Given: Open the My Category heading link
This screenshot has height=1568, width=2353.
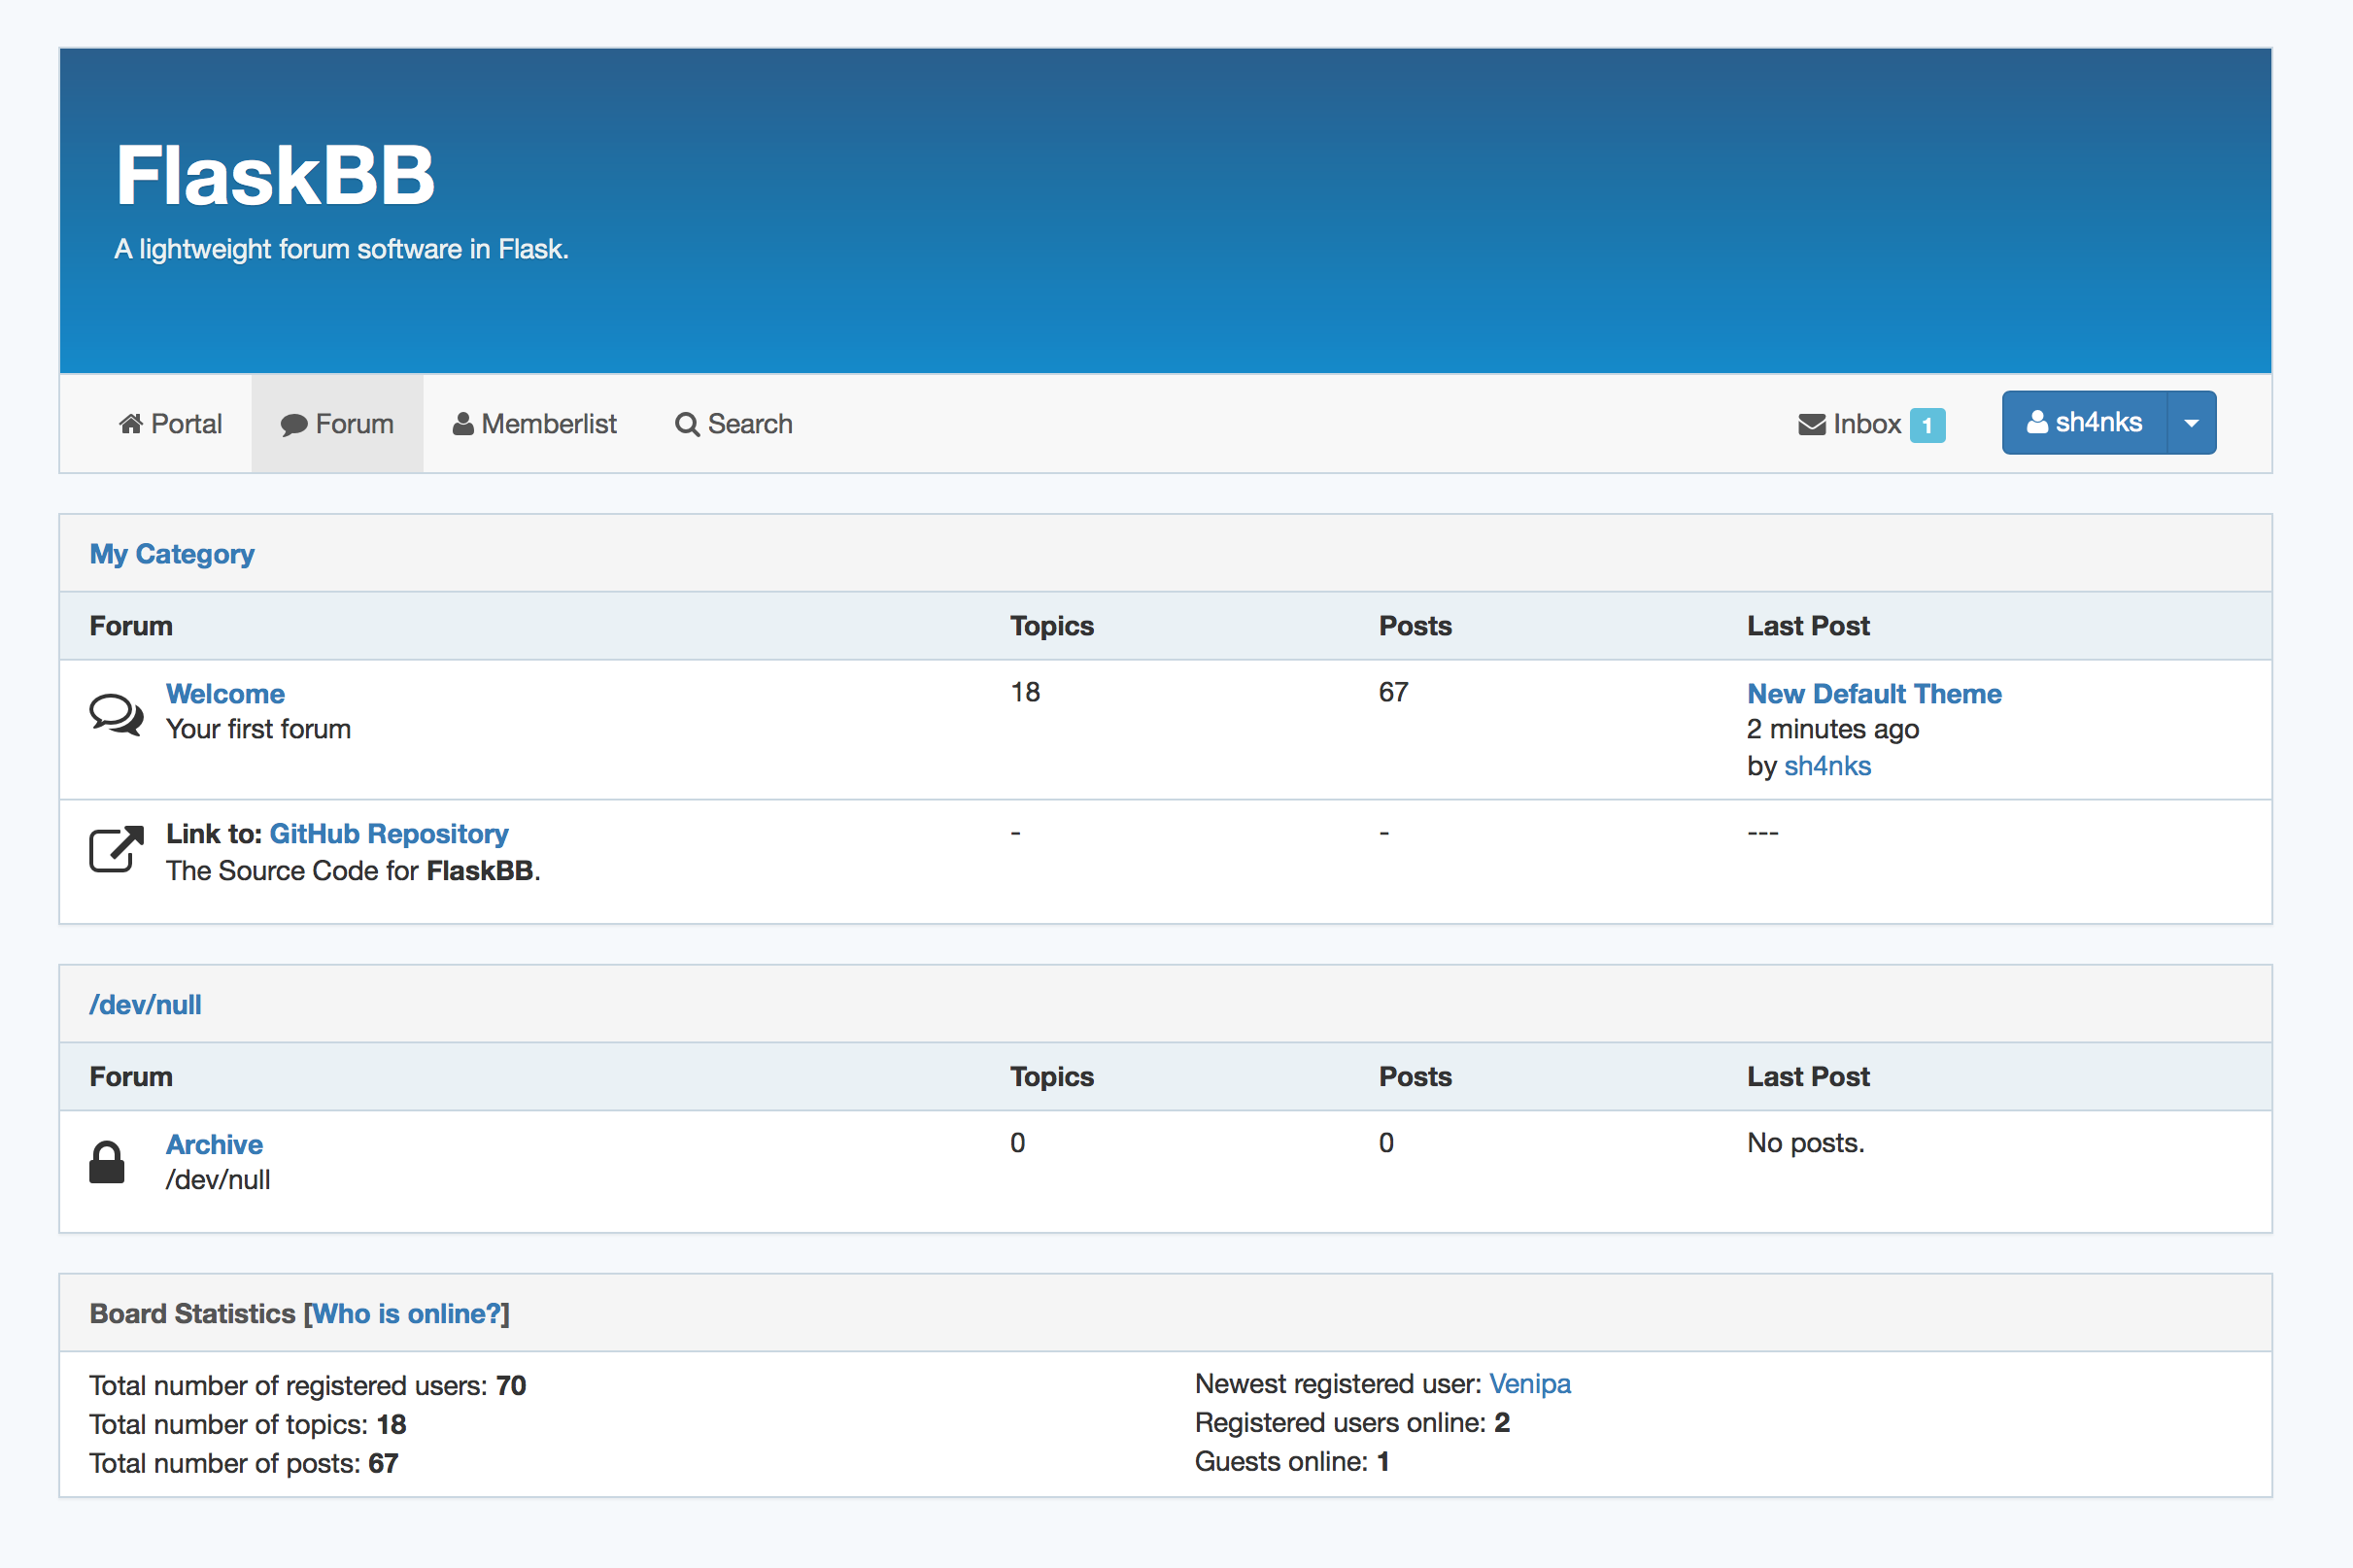Looking at the screenshot, I should coord(172,553).
